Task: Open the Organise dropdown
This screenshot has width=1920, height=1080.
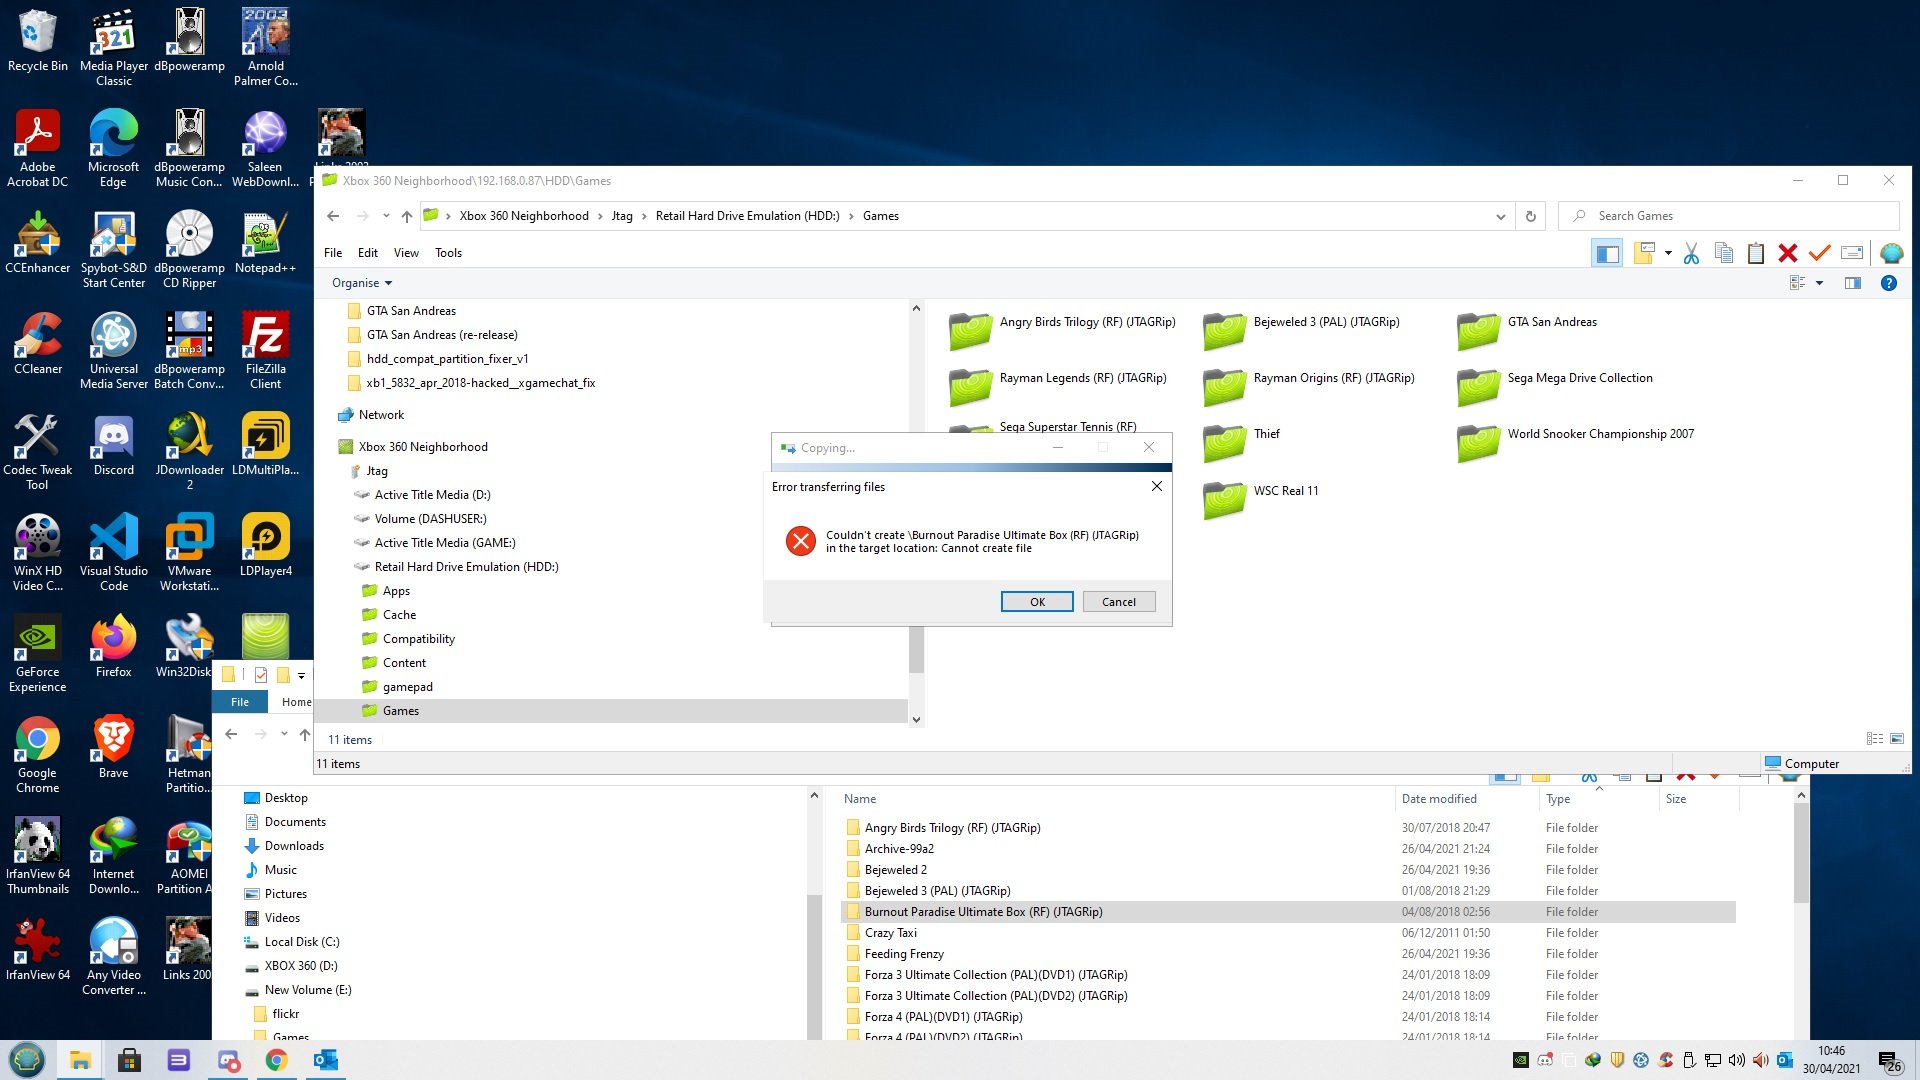Action: click(362, 283)
